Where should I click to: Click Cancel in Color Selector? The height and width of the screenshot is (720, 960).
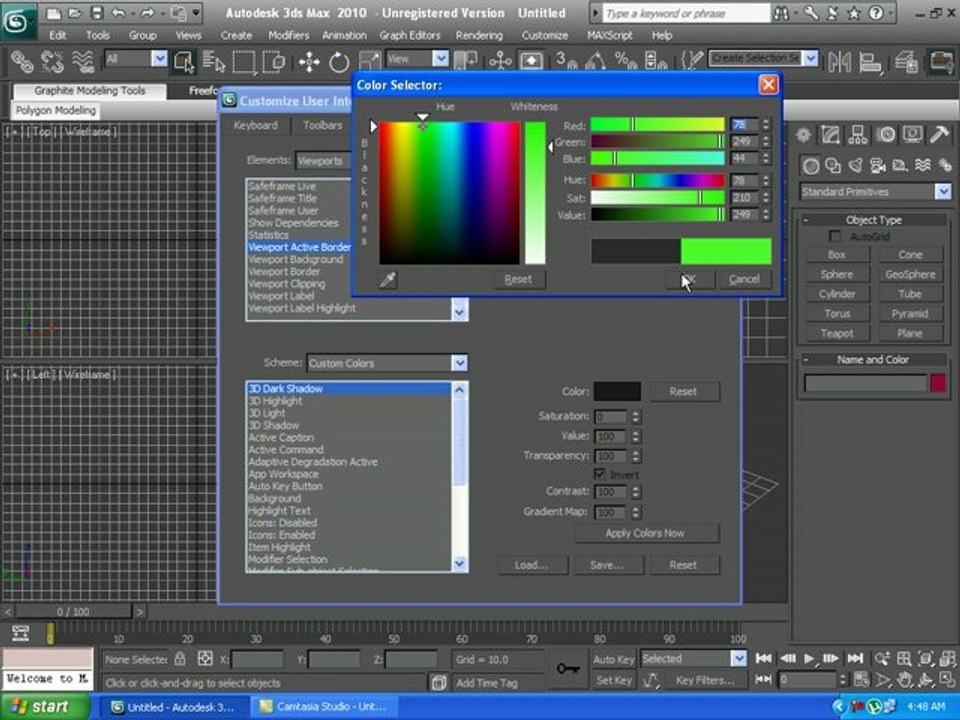pos(744,279)
